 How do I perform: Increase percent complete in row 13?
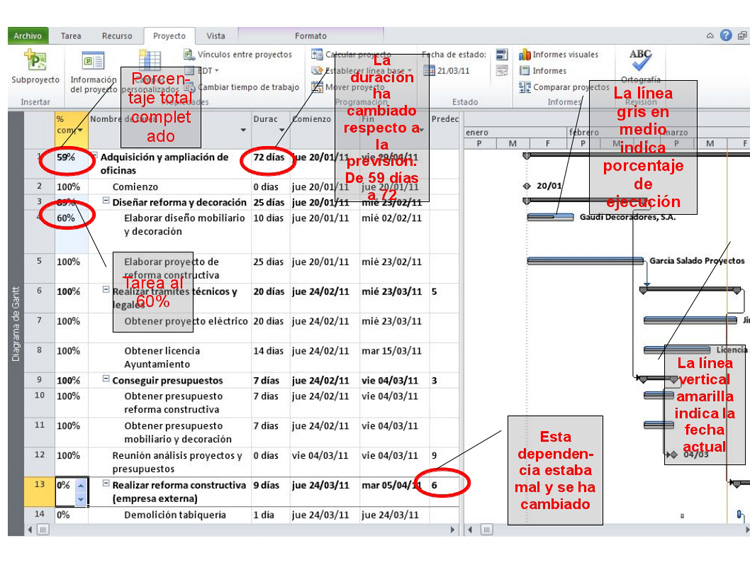point(81,481)
